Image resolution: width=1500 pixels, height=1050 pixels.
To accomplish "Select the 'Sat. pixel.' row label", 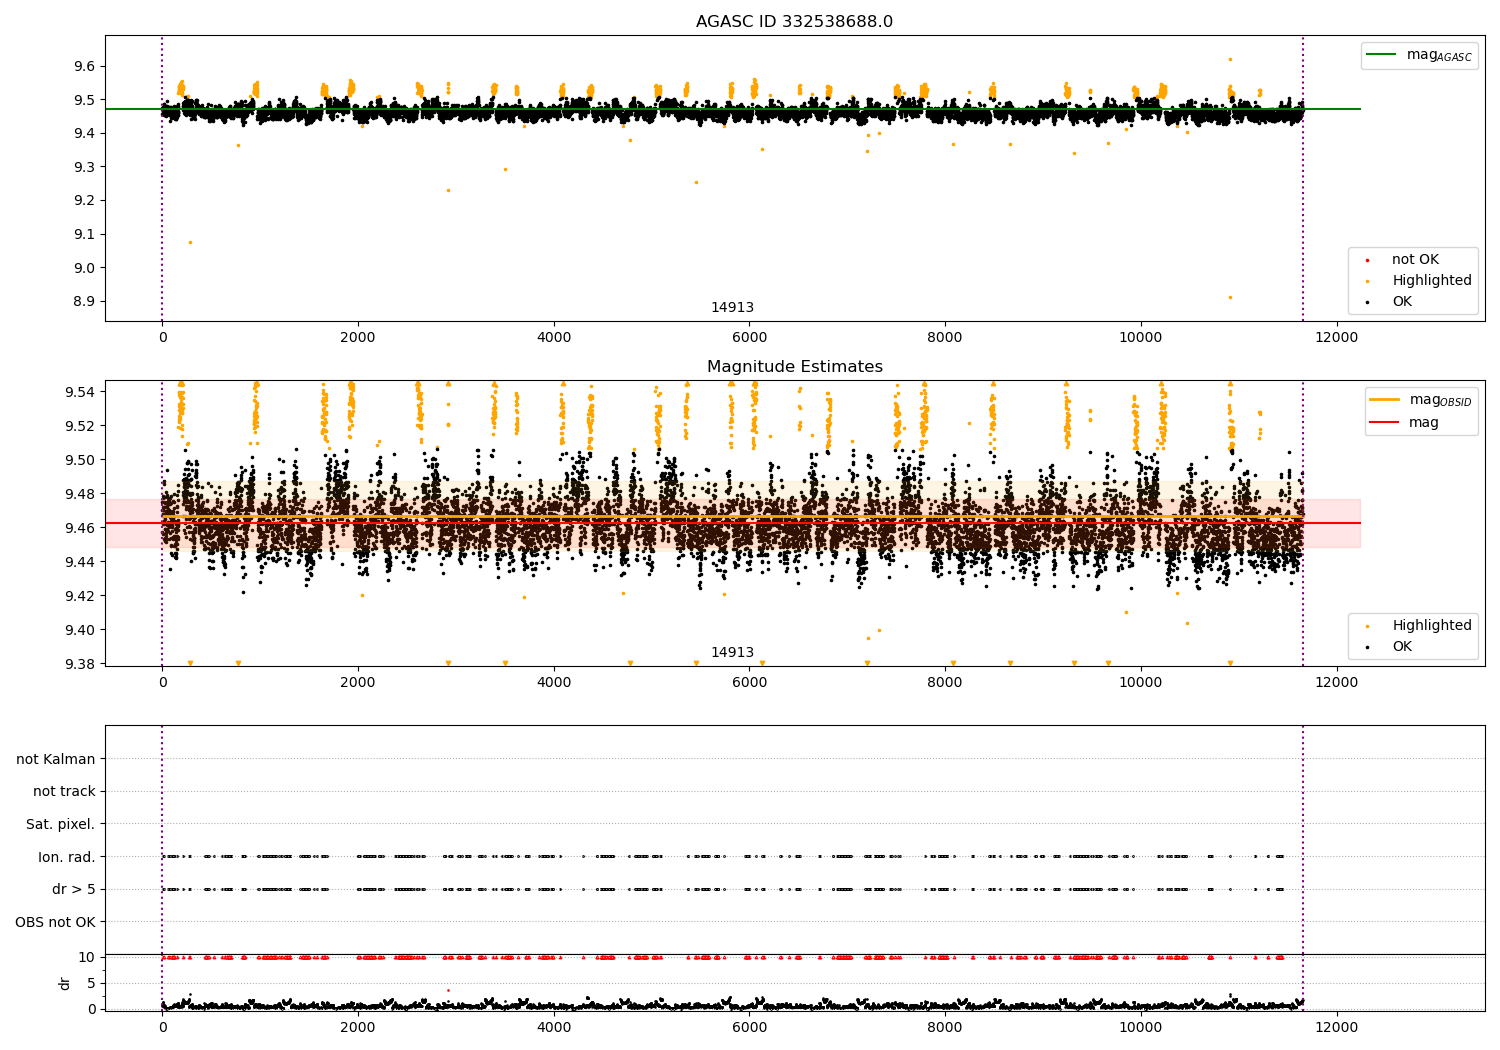I will [60, 824].
